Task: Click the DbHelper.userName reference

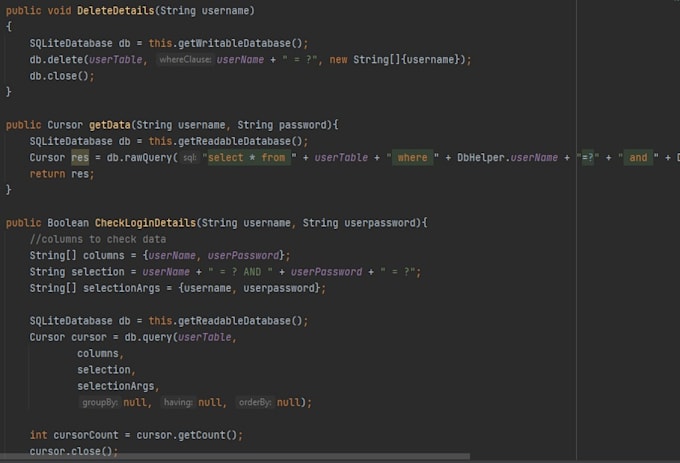Action: (507, 157)
